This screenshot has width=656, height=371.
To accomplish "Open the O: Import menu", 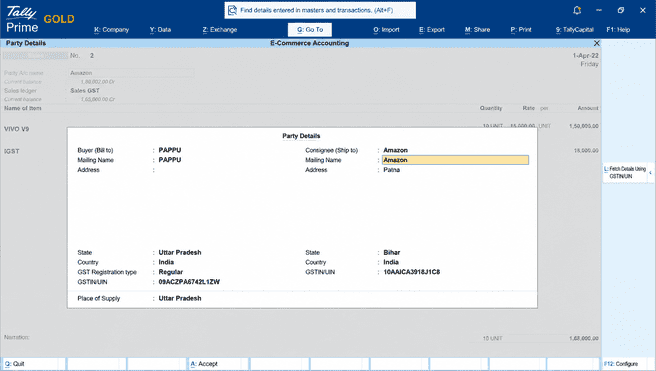I will pyautogui.click(x=386, y=30).
